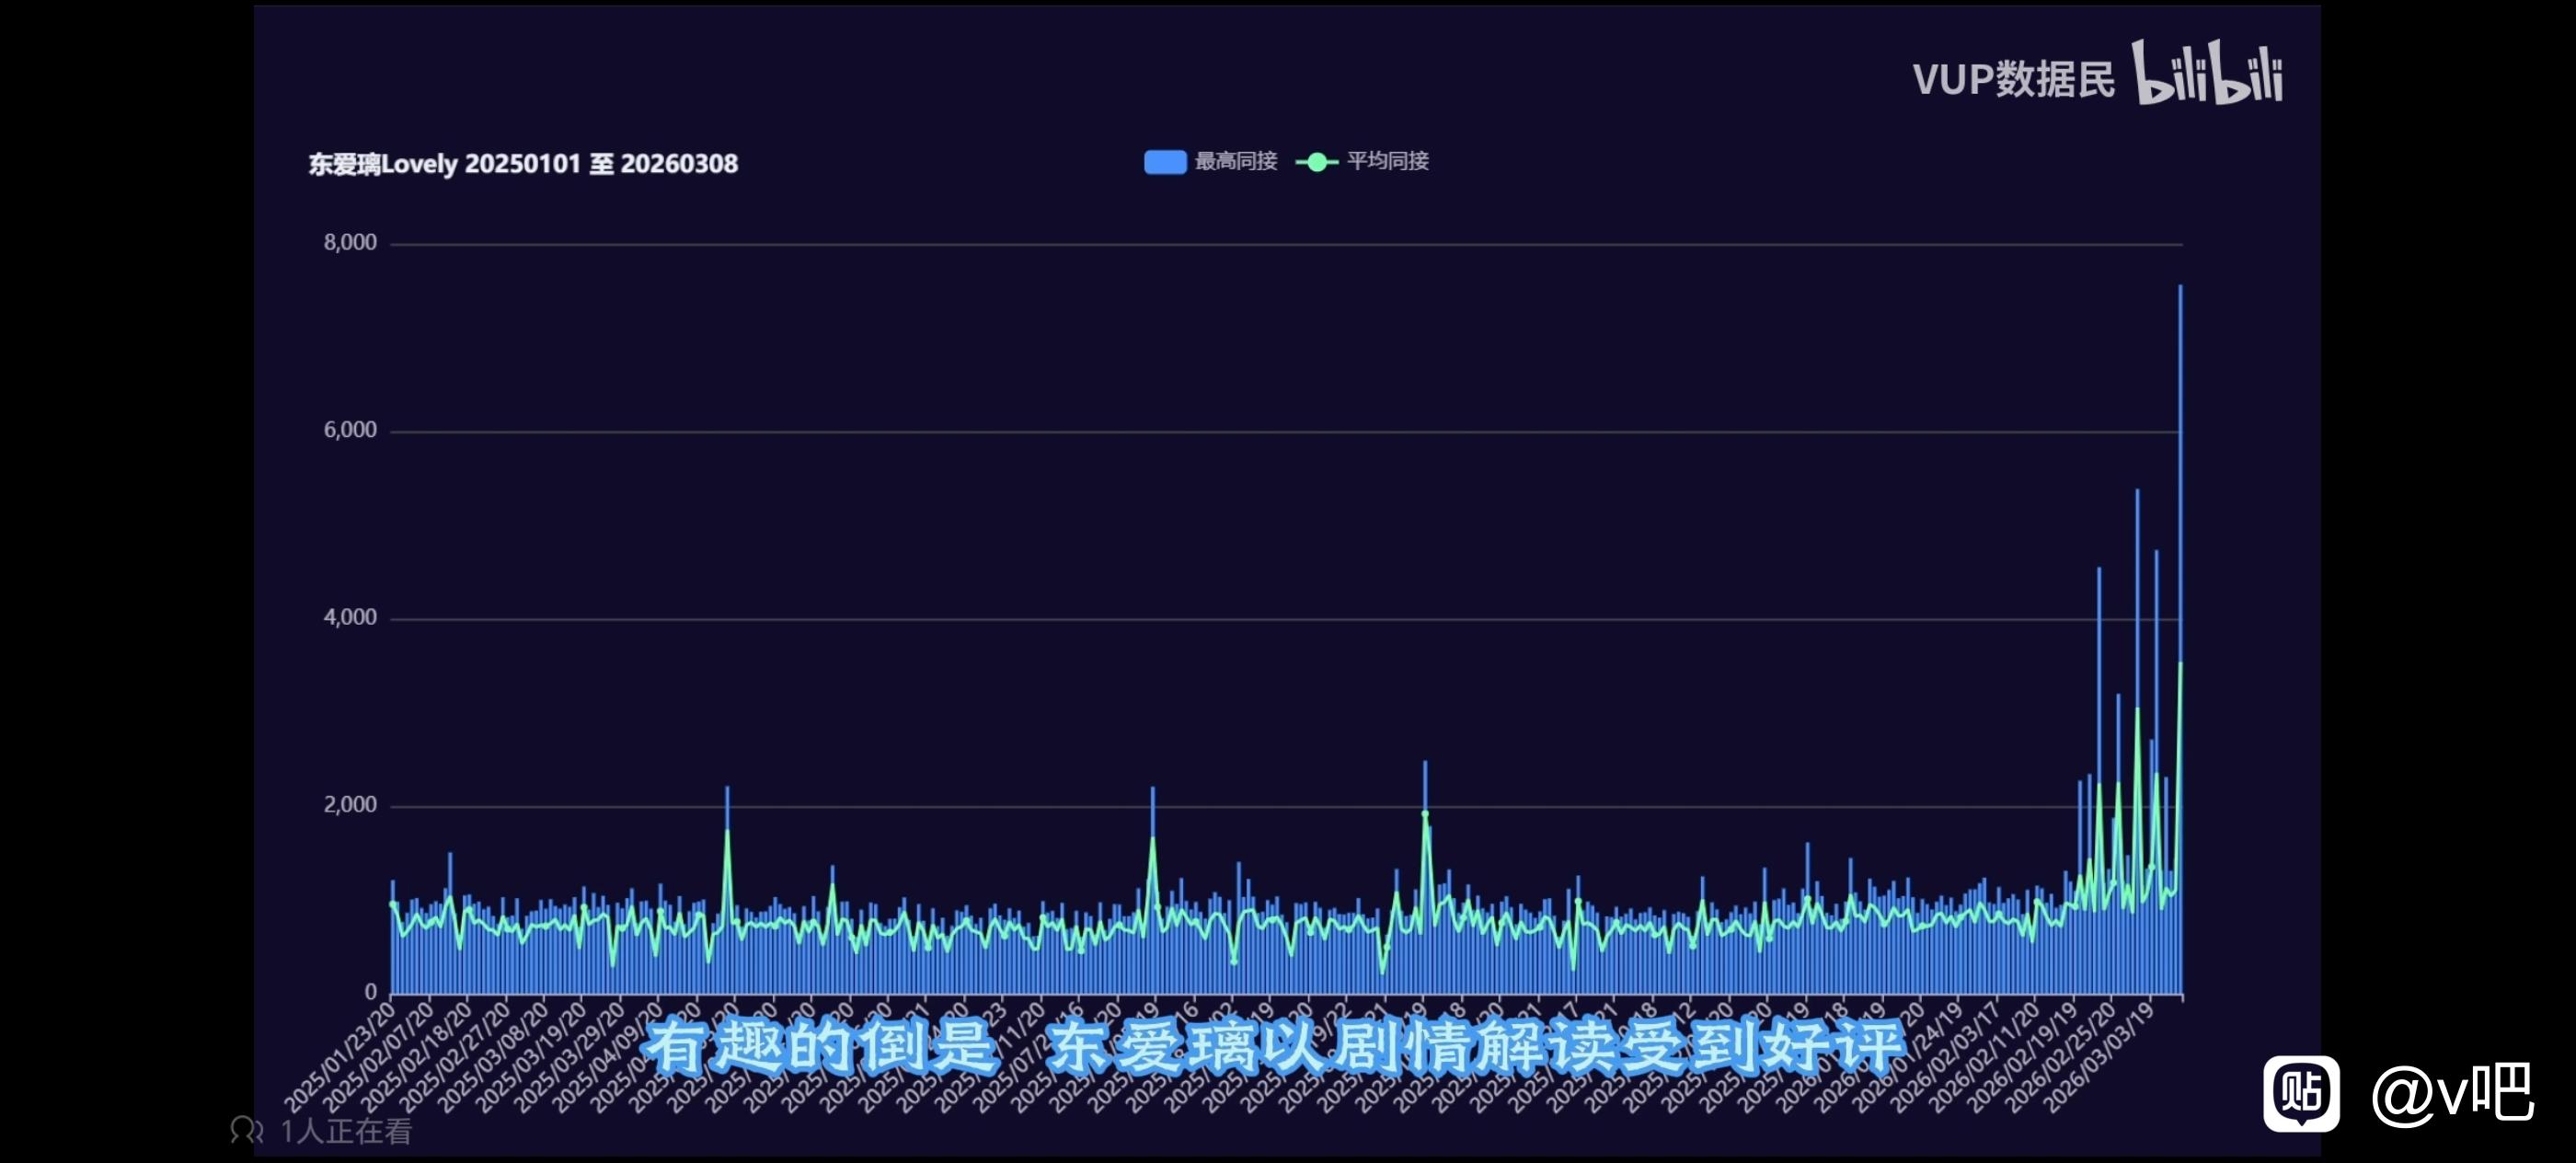Click the 1人正在看 viewer text
2576x1163 pixels.
pyautogui.click(x=346, y=1131)
